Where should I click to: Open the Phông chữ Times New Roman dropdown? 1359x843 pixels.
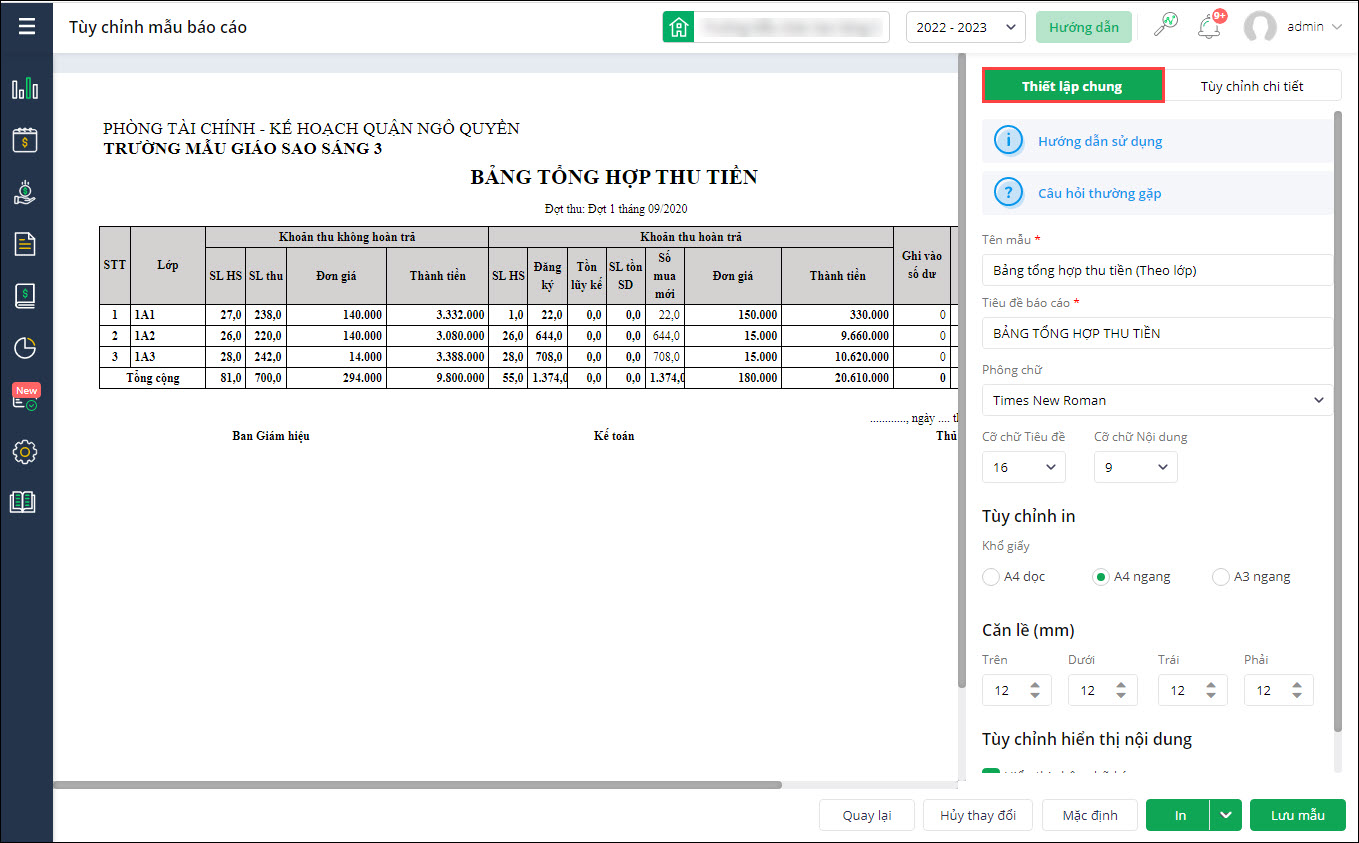point(1157,400)
